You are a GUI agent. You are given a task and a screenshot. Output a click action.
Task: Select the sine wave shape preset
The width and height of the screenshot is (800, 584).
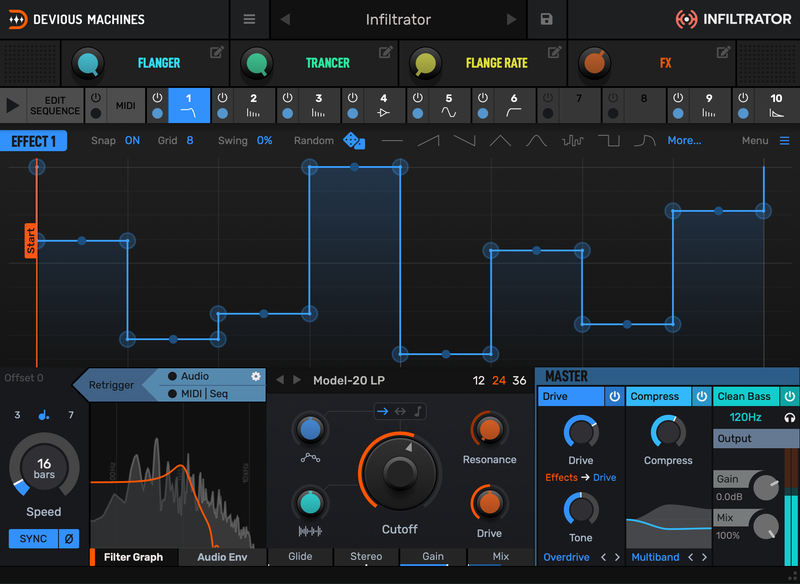[x=537, y=141]
